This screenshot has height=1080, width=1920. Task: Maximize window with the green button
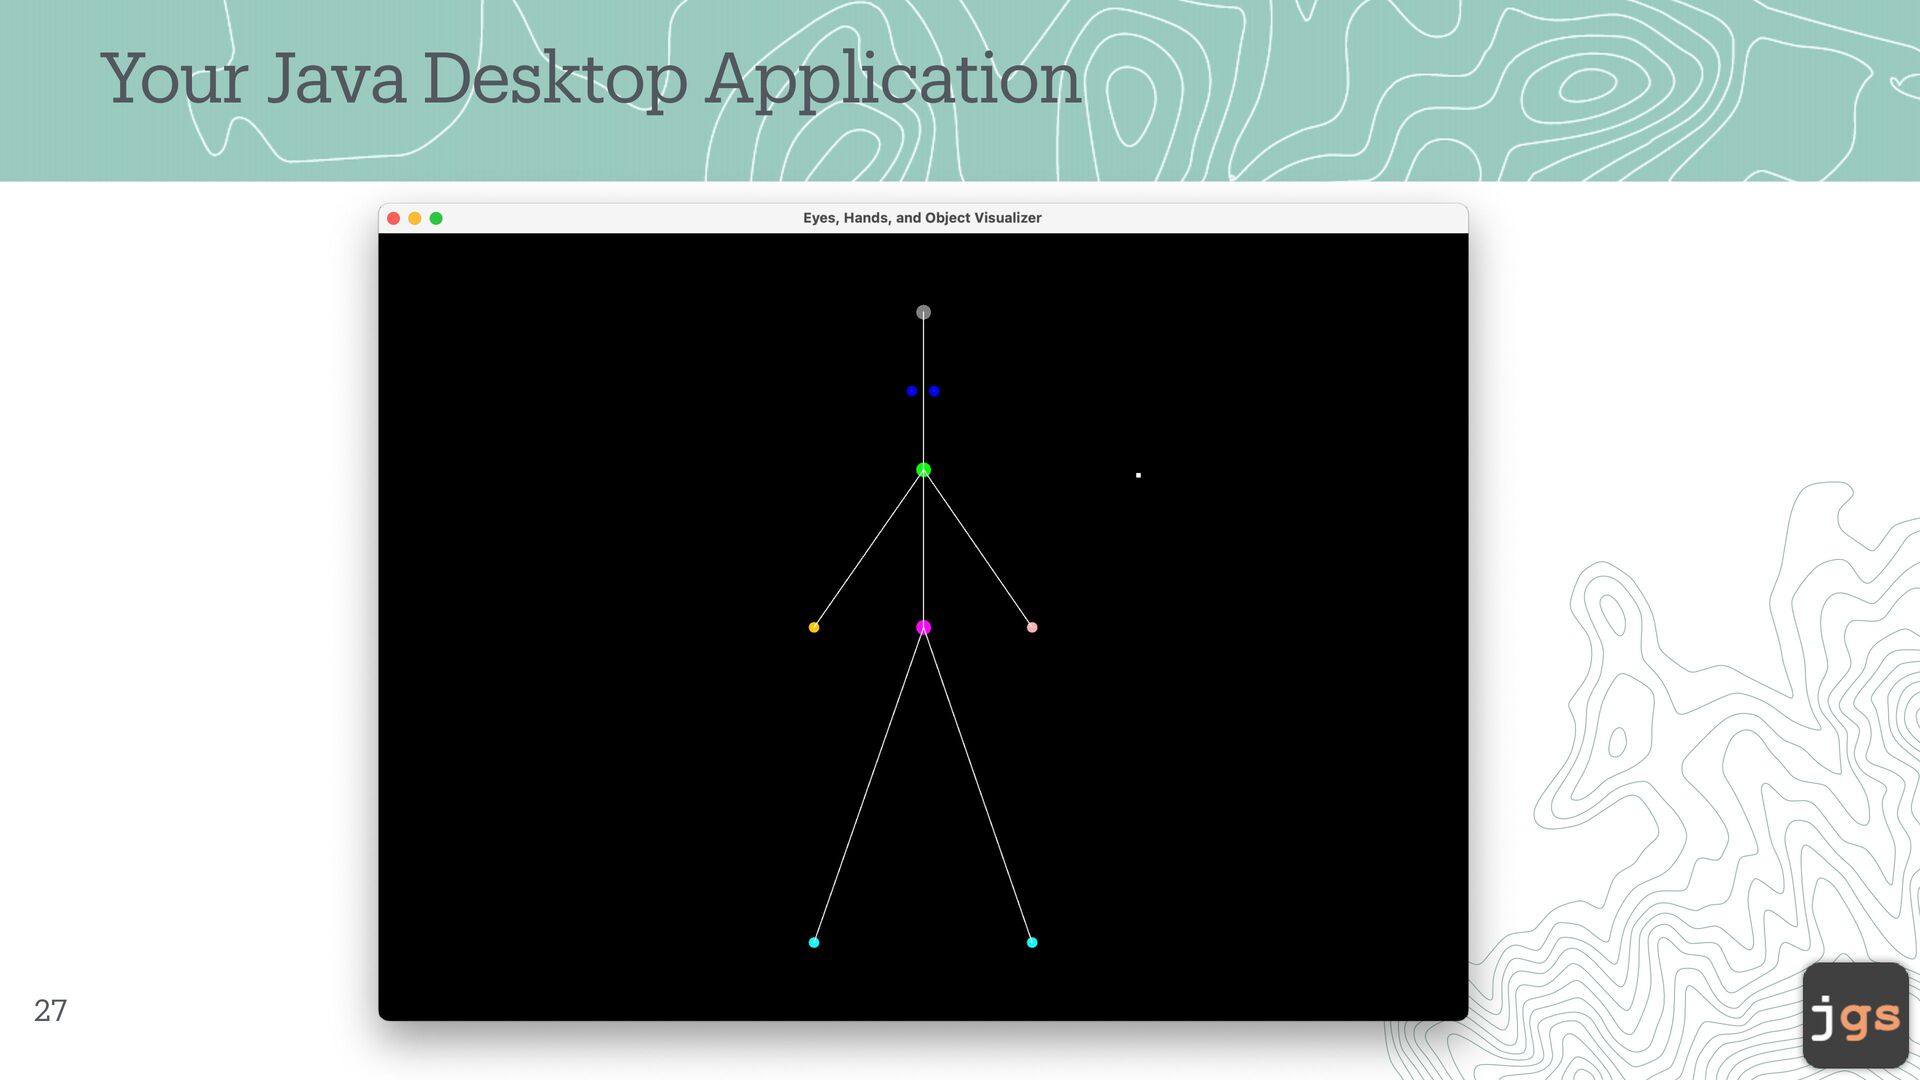pyautogui.click(x=436, y=218)
